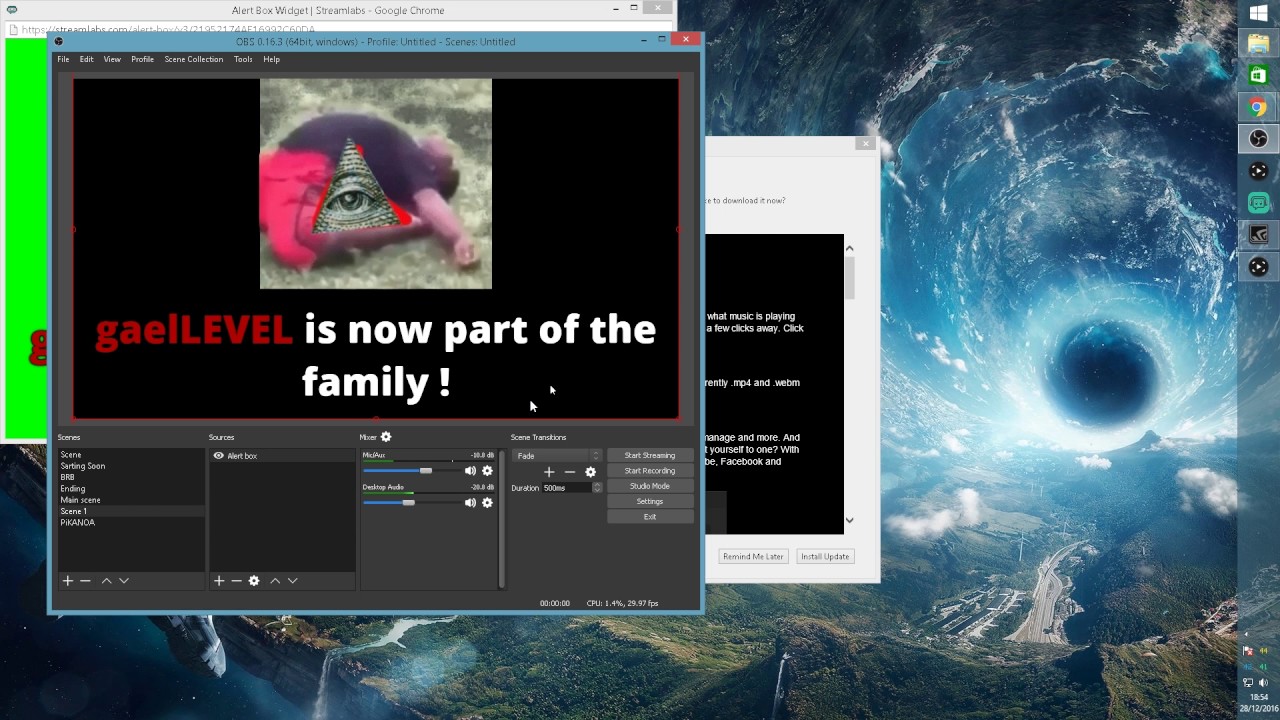Open the Scene Collection menu
This screenshot has width=1280, height=720.
tap(194, 59)
